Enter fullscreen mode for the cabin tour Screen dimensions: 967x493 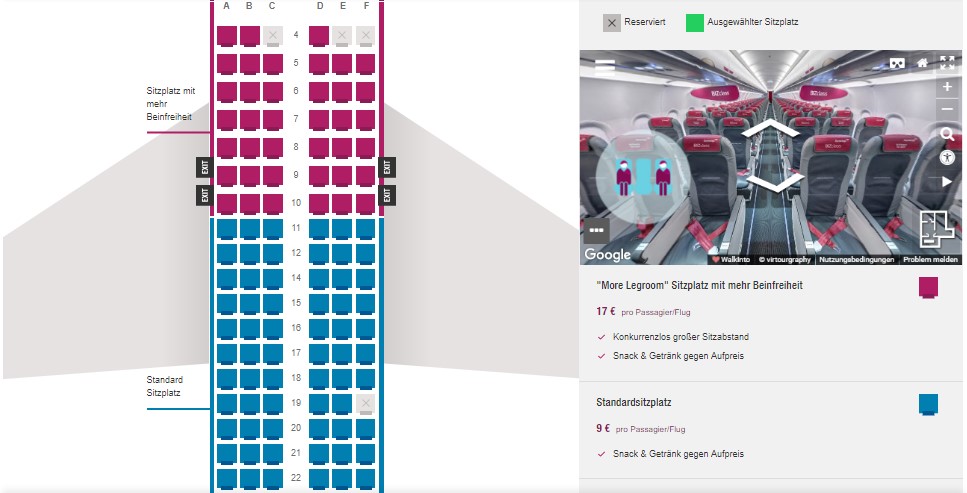pos(947,63)
